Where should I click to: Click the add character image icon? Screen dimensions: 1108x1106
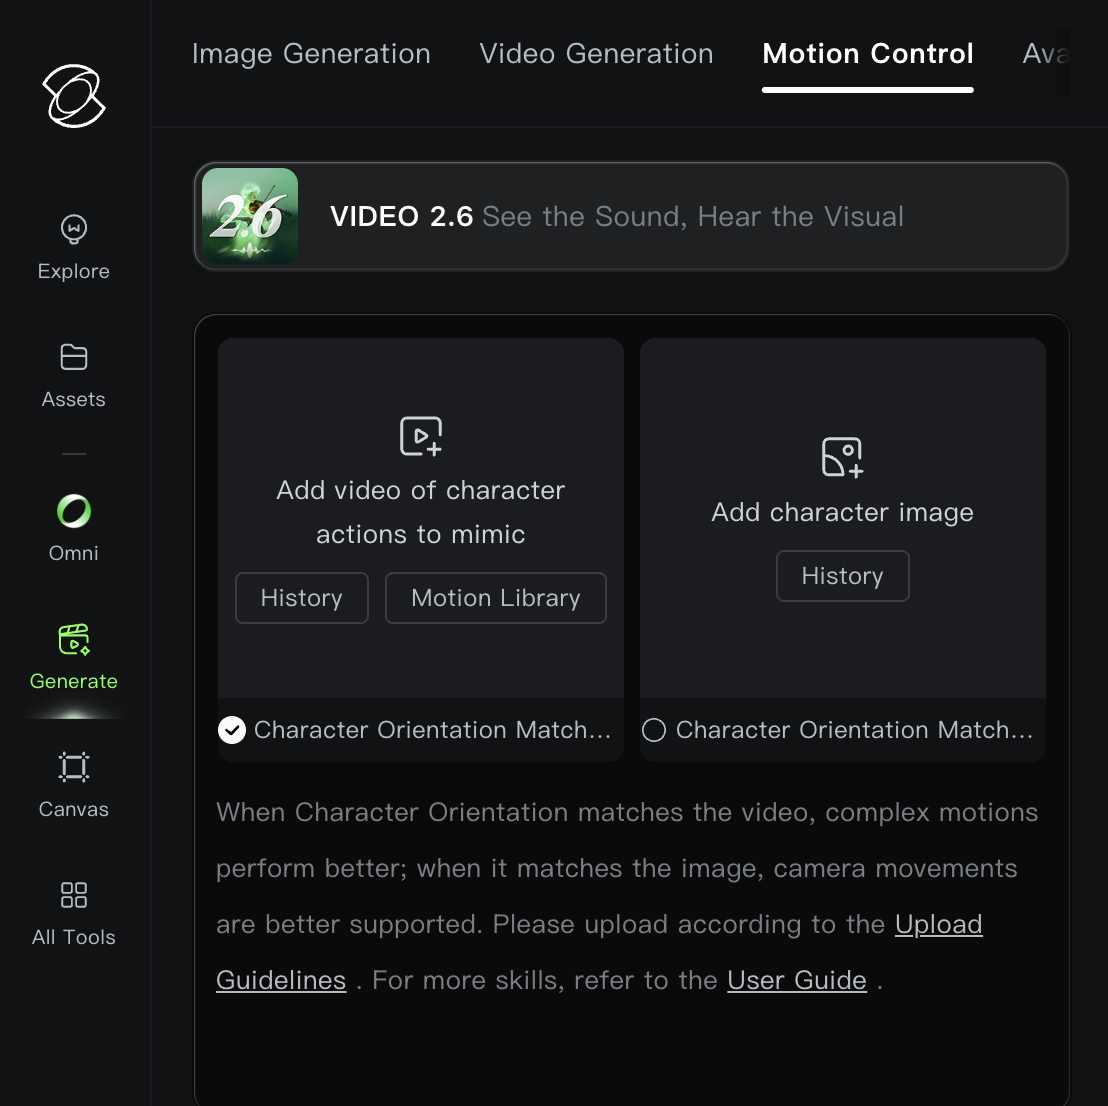pos(842,458)
